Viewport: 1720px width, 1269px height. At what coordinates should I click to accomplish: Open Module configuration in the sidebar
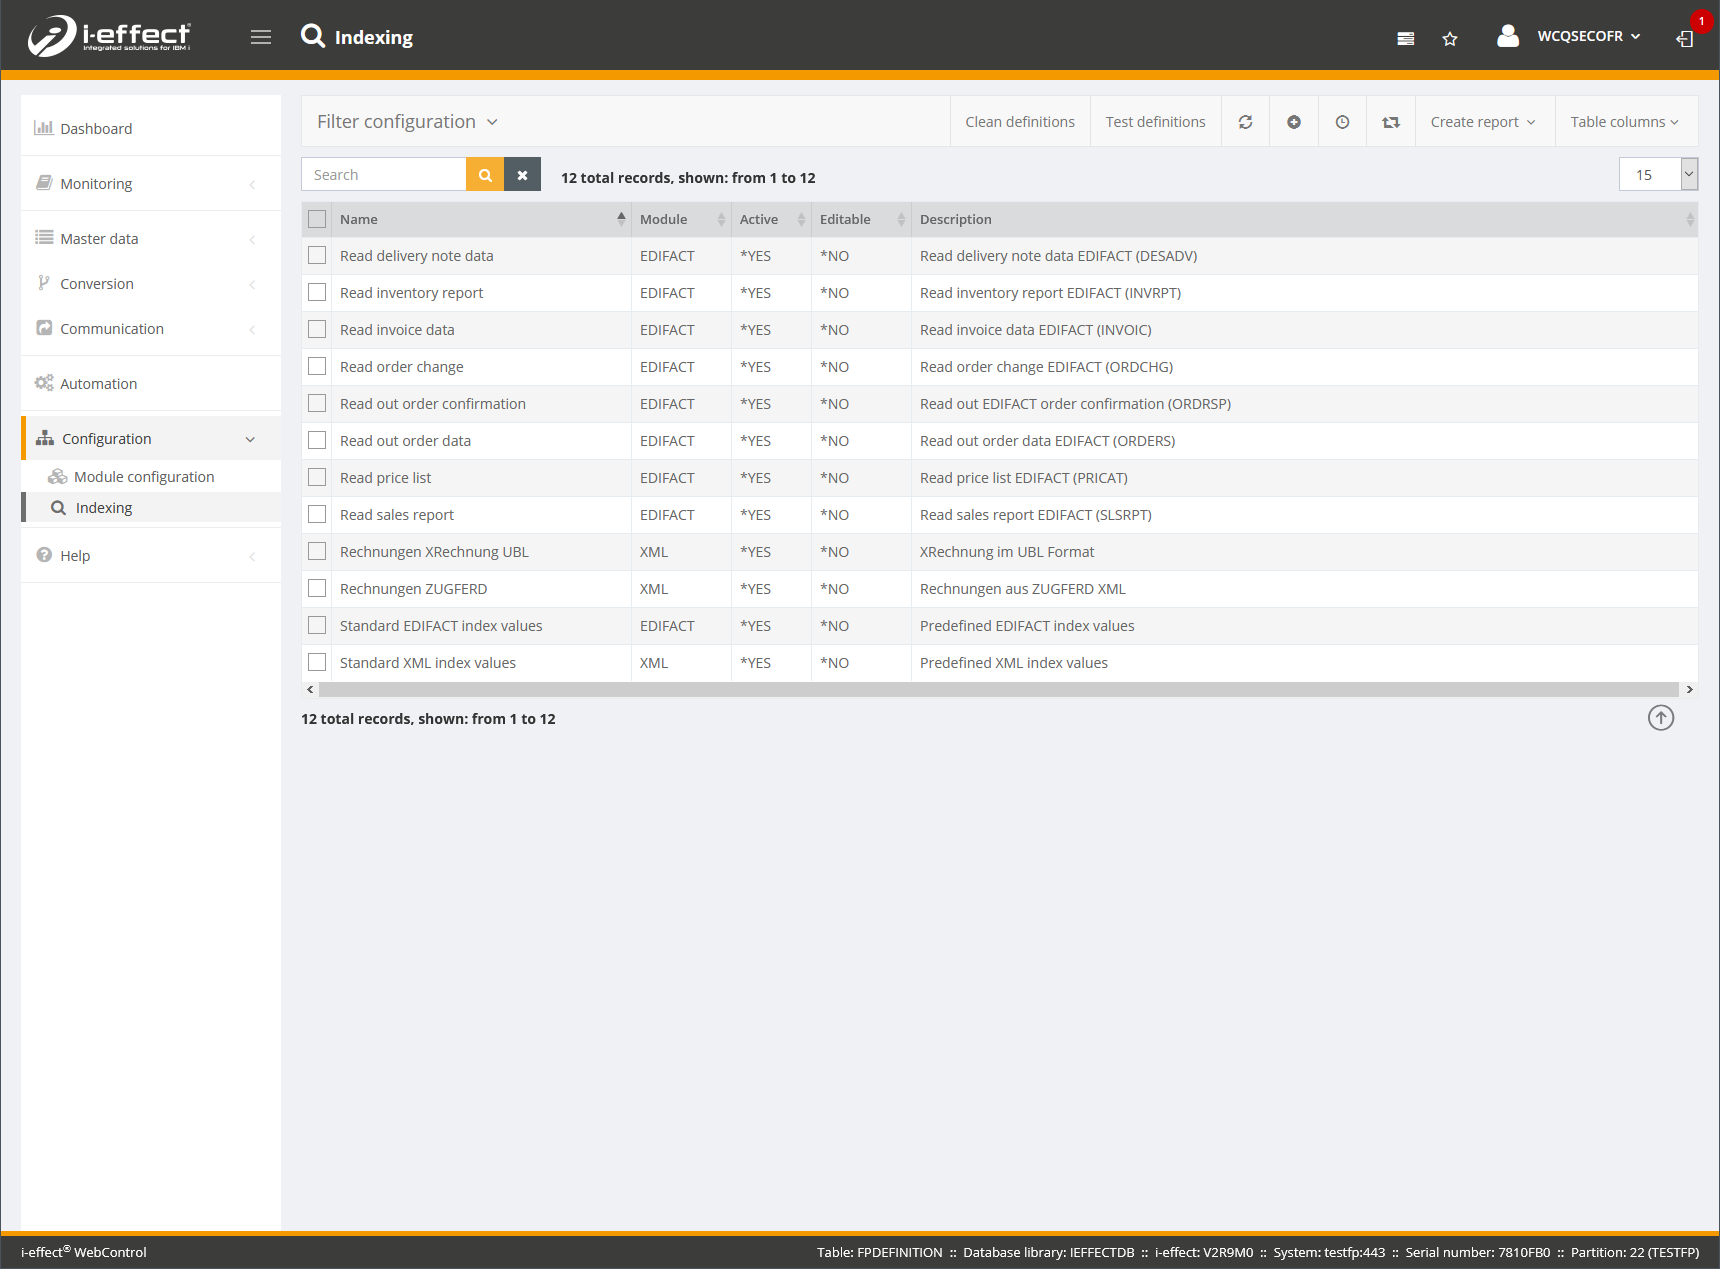tap(144, 477)
